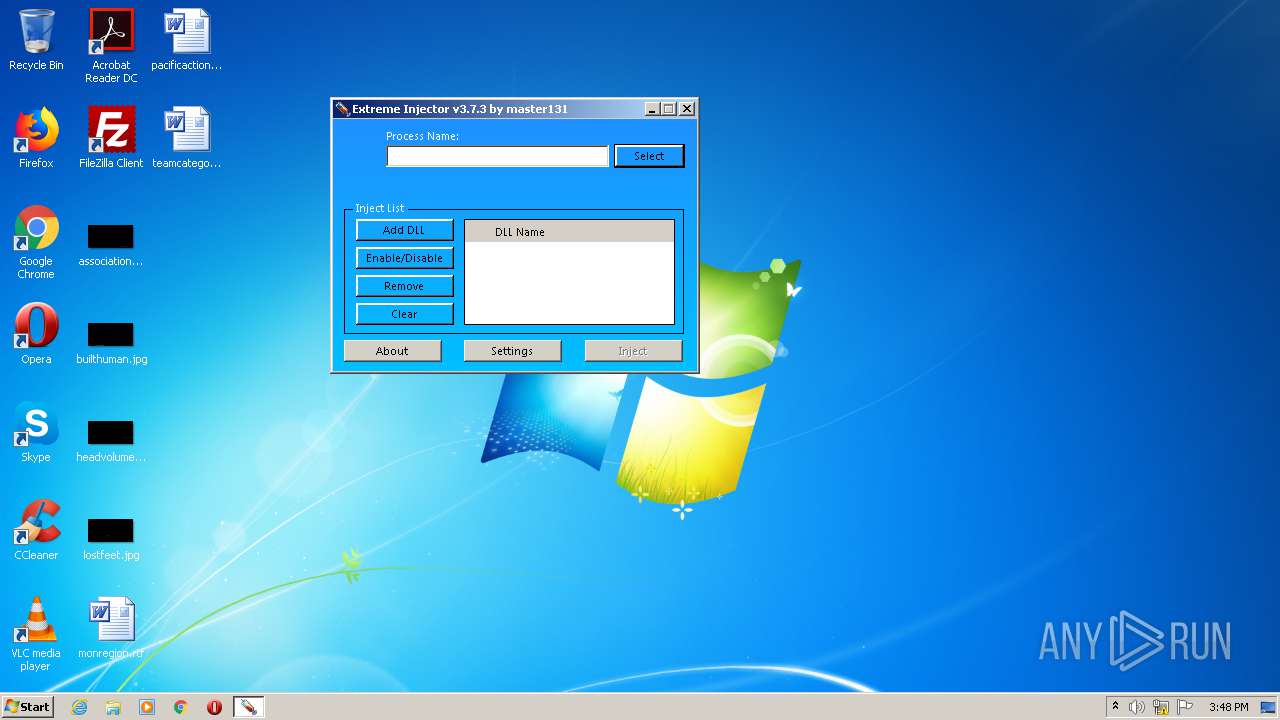The width and height of the screenshot is (1280, 720).
Task: Launch the Google Chrome desktop shortcut
Action: pyautogui.click(x=36, y=242)
